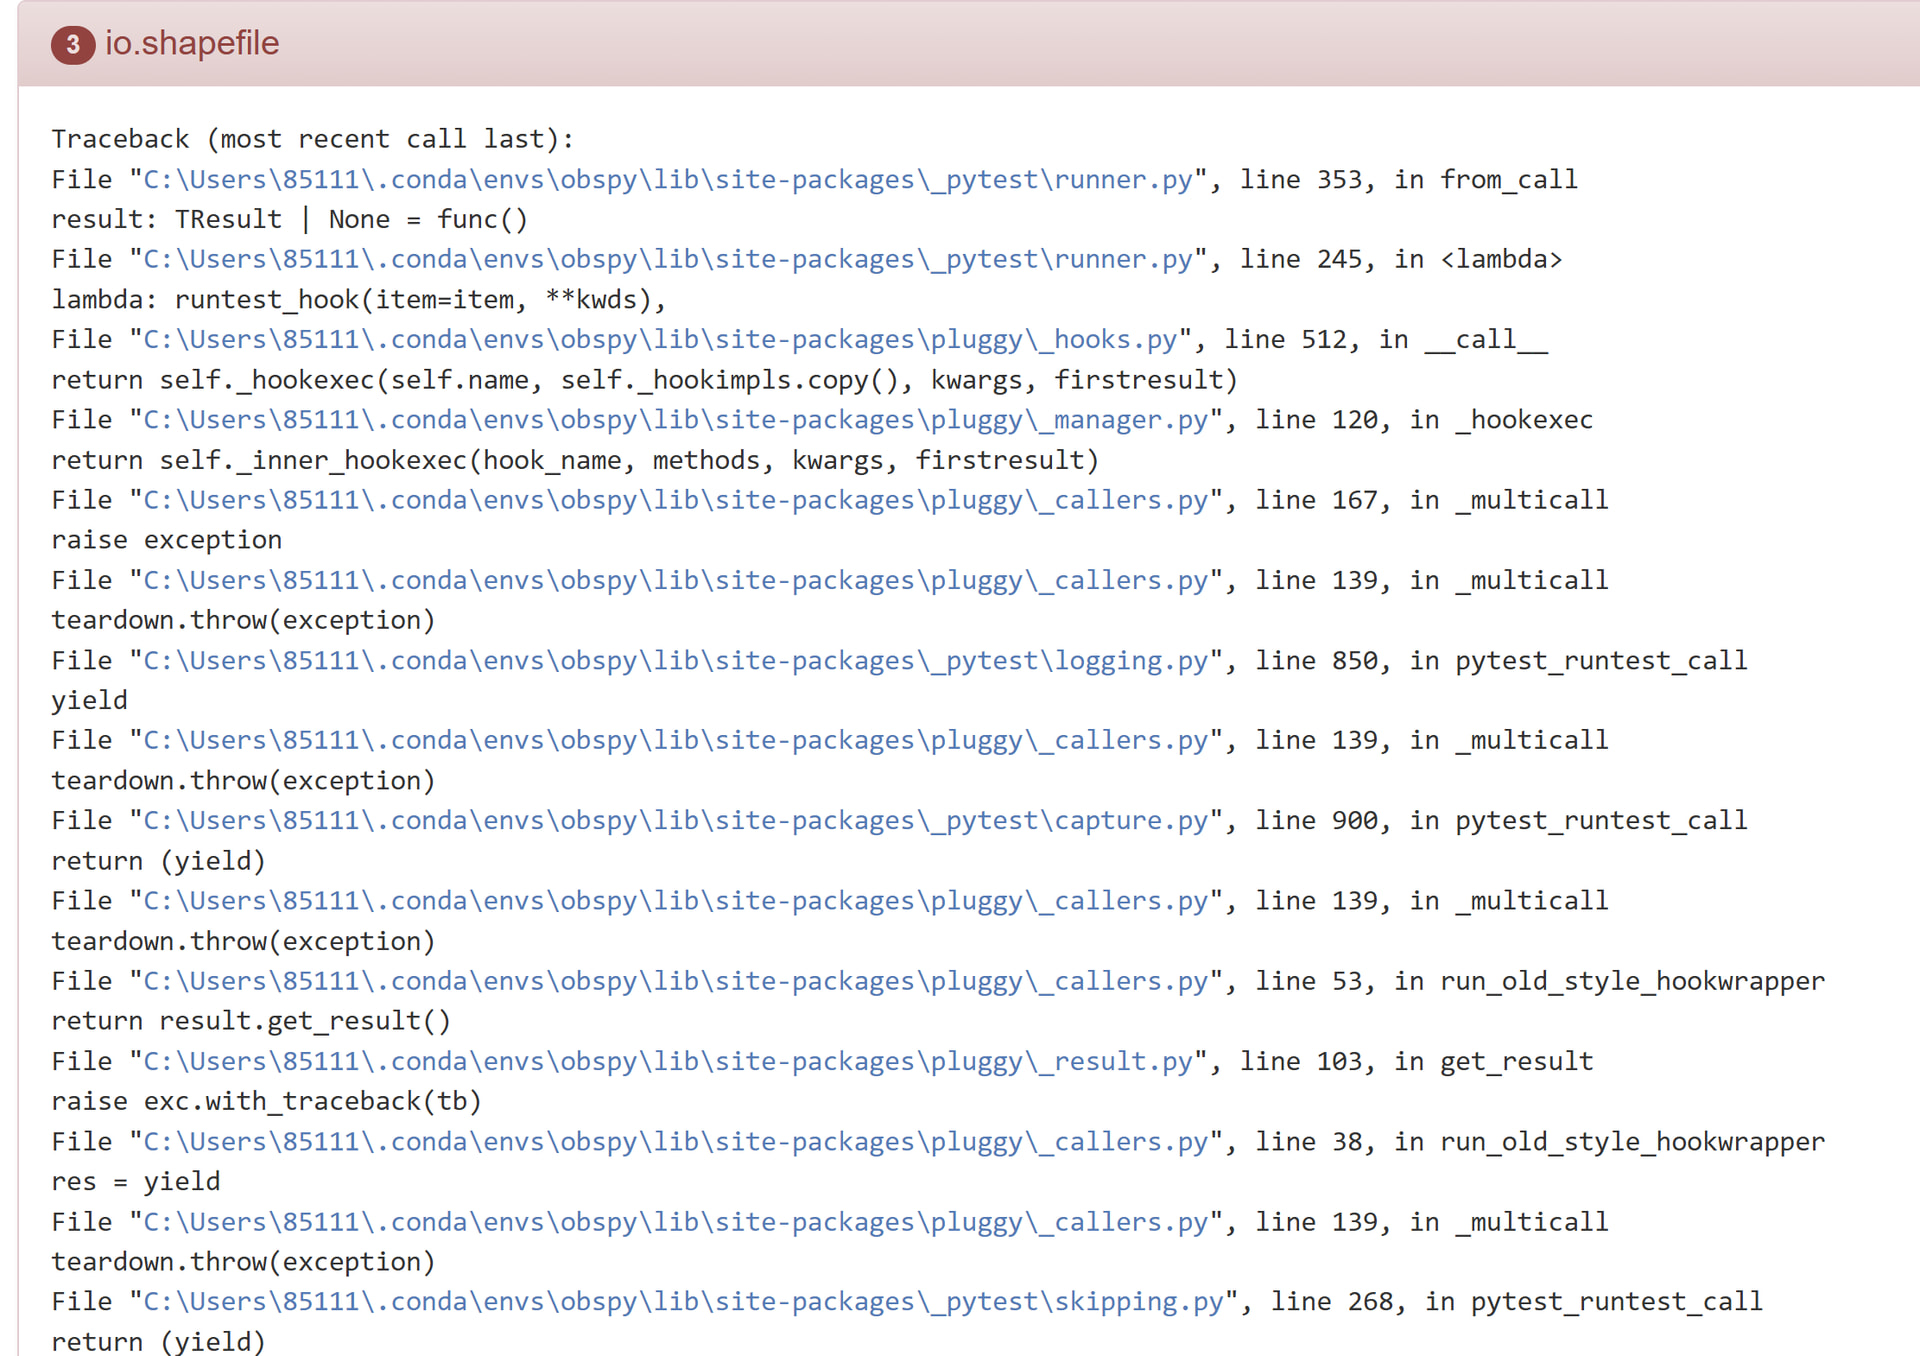Click the io.shapefile title text

pos(192,44)
